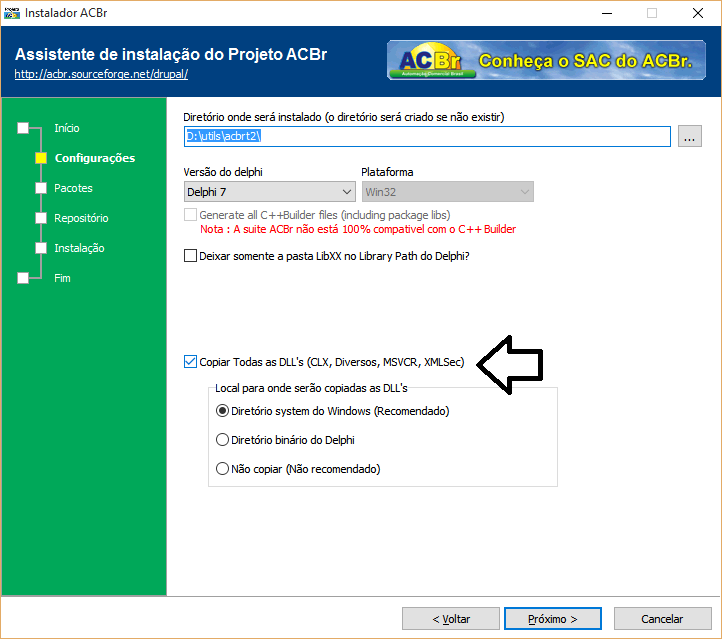Screen dimensions: 722x639
Task: Browse for directory with the ... button
Action: tap(689, 136)
